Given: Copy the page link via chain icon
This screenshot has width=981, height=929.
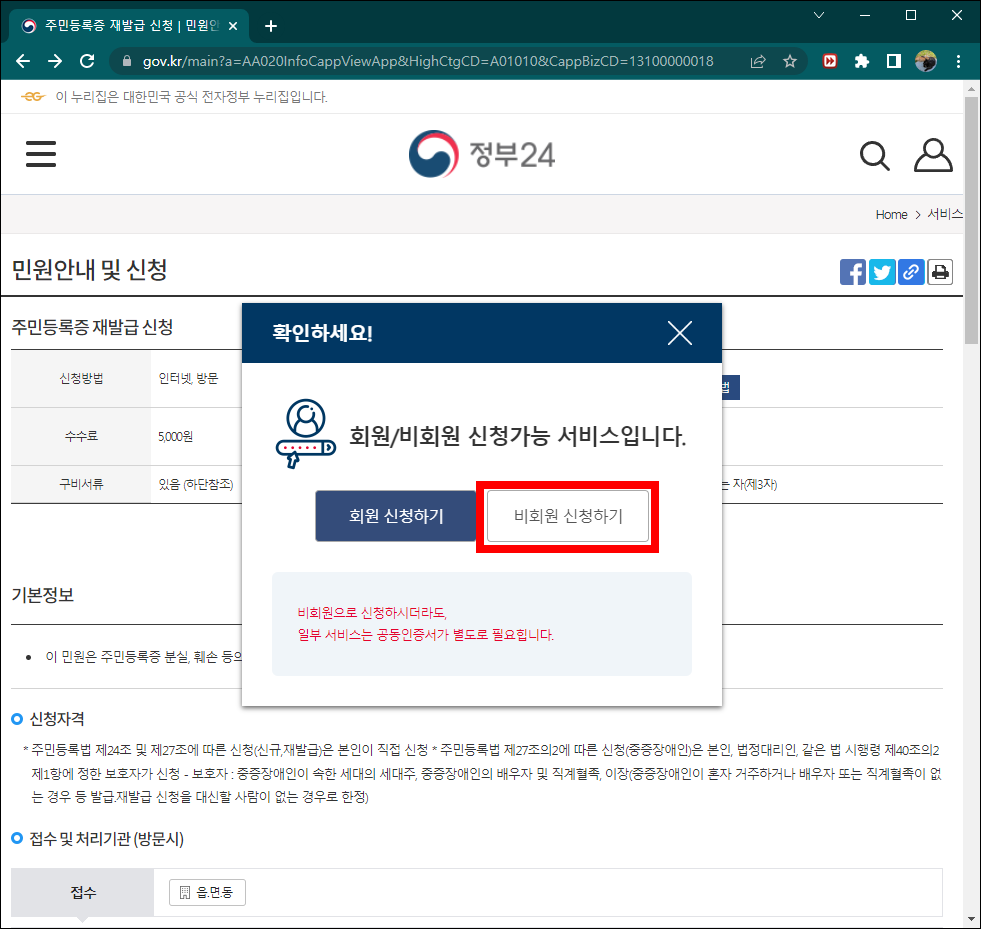Looking at the screenshot, I should [x=911, y=271].
